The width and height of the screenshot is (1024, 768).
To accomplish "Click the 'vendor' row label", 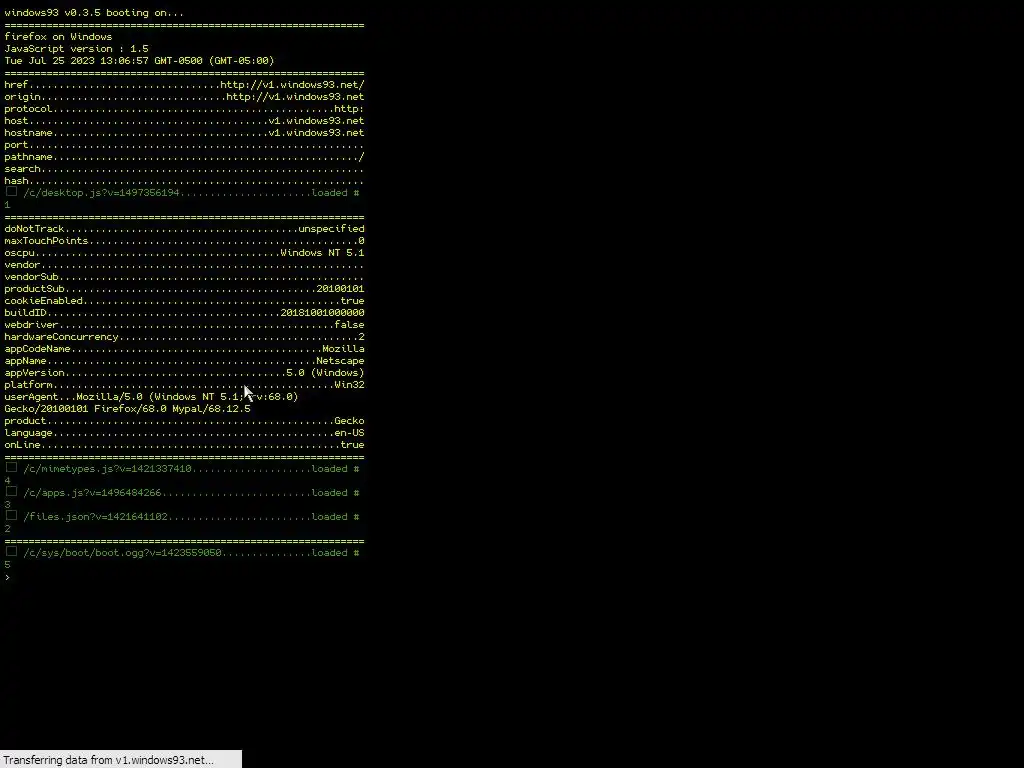I will (x=22, y=264).
